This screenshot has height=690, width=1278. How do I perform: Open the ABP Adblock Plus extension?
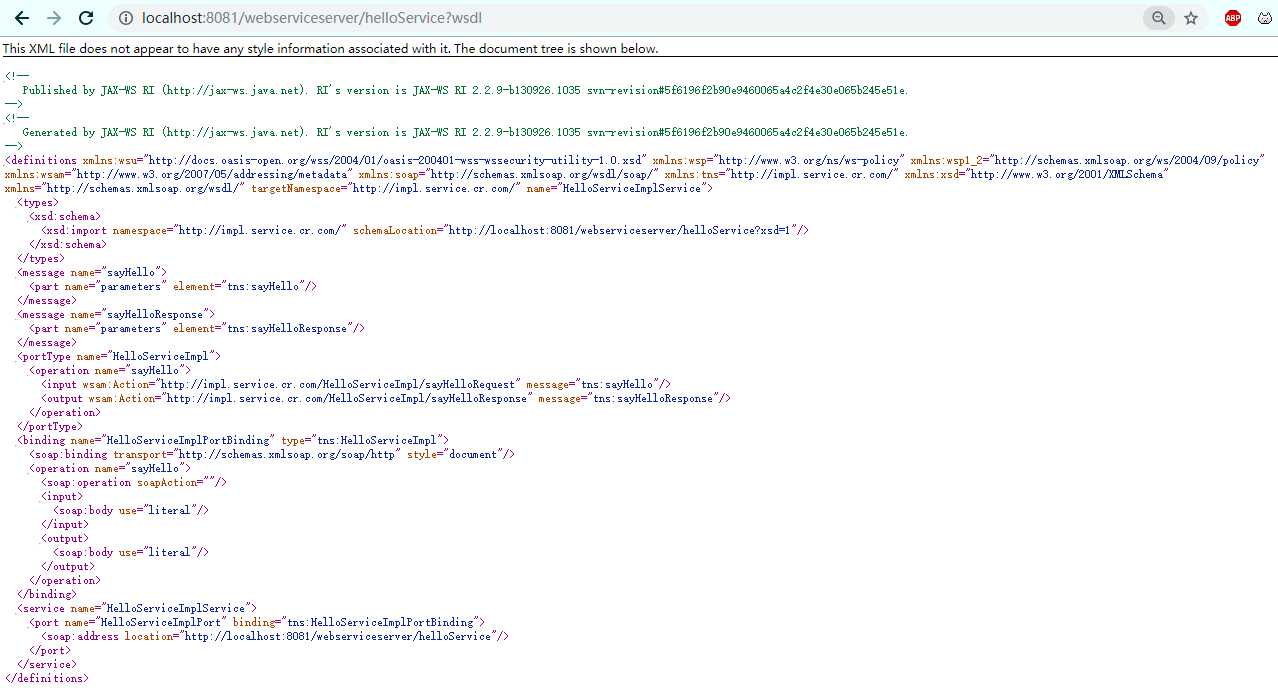(x=1232, y=18)
